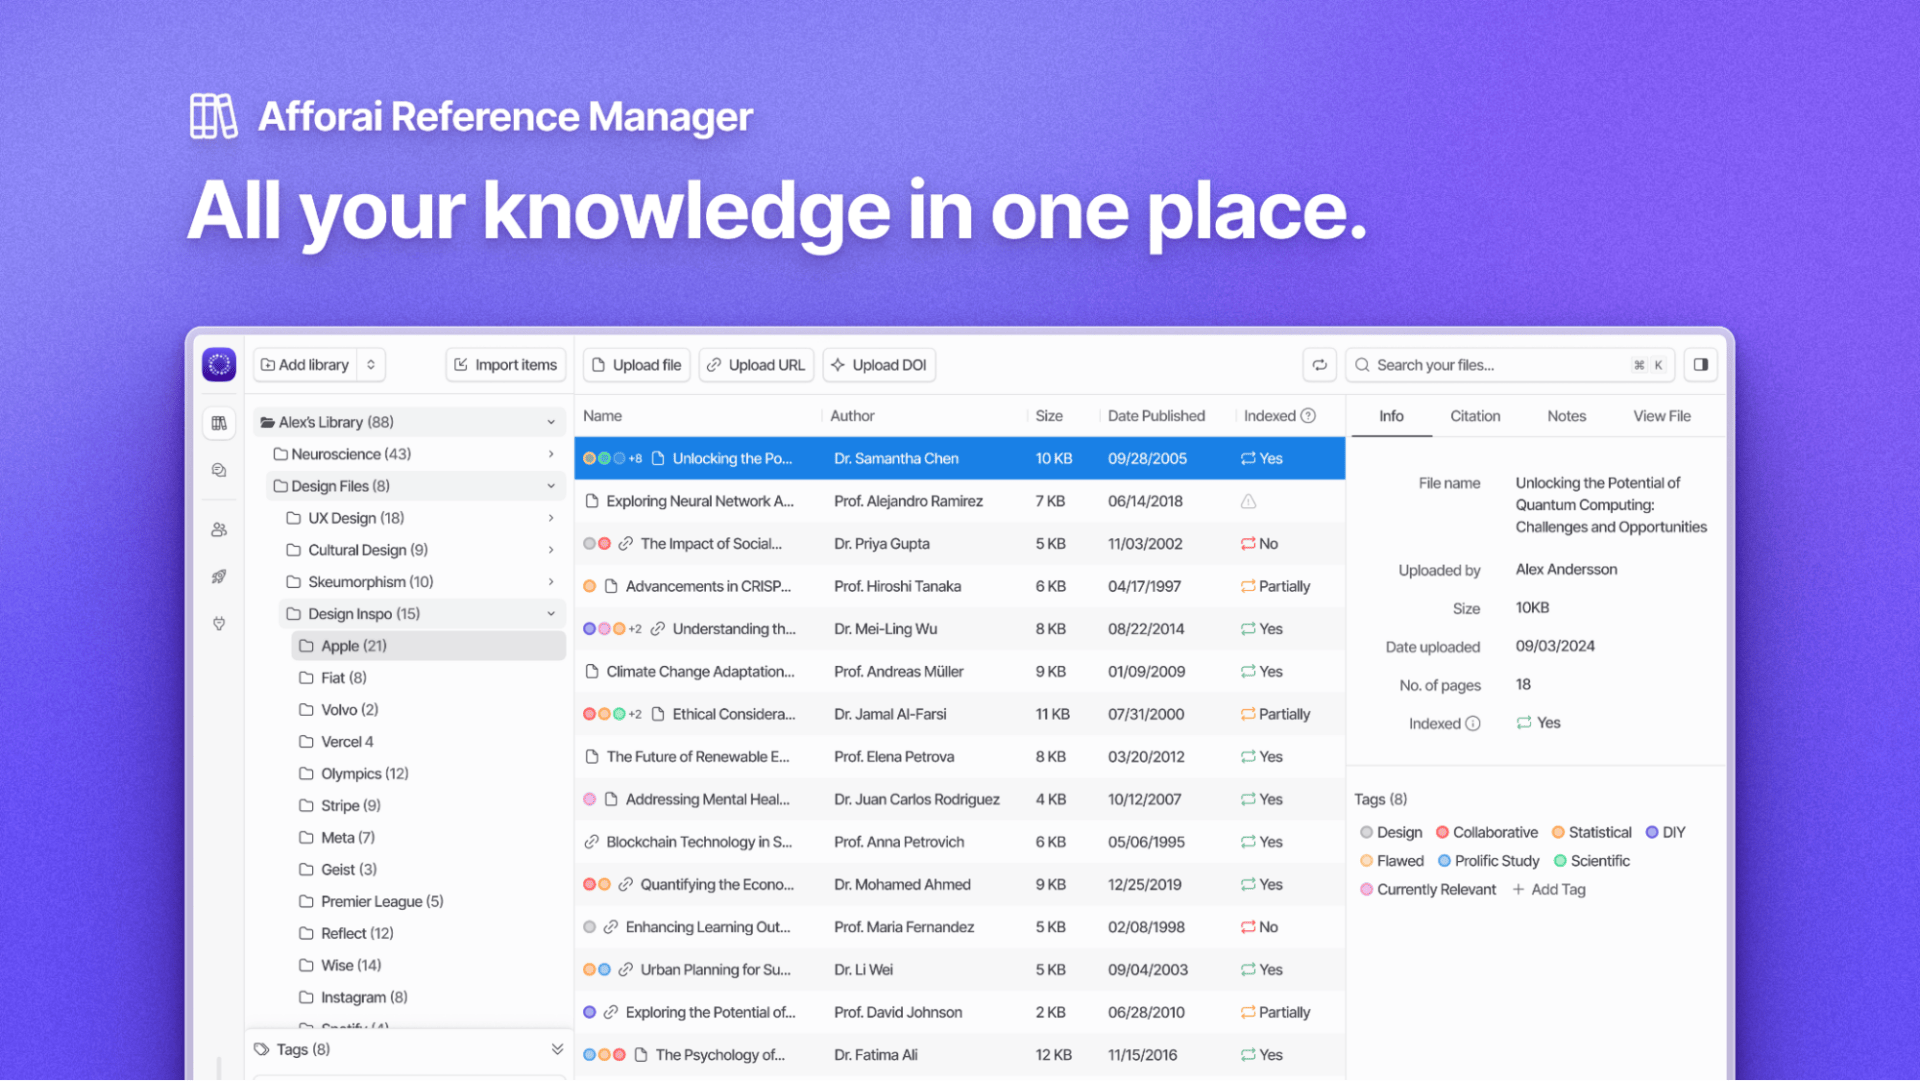Collapse Alex's Library tree

point(551,422)
